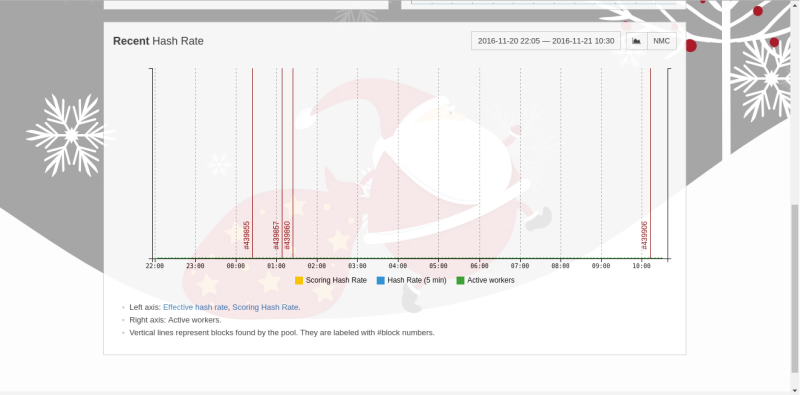Click the 04:00 time axis label

point(398,266)
